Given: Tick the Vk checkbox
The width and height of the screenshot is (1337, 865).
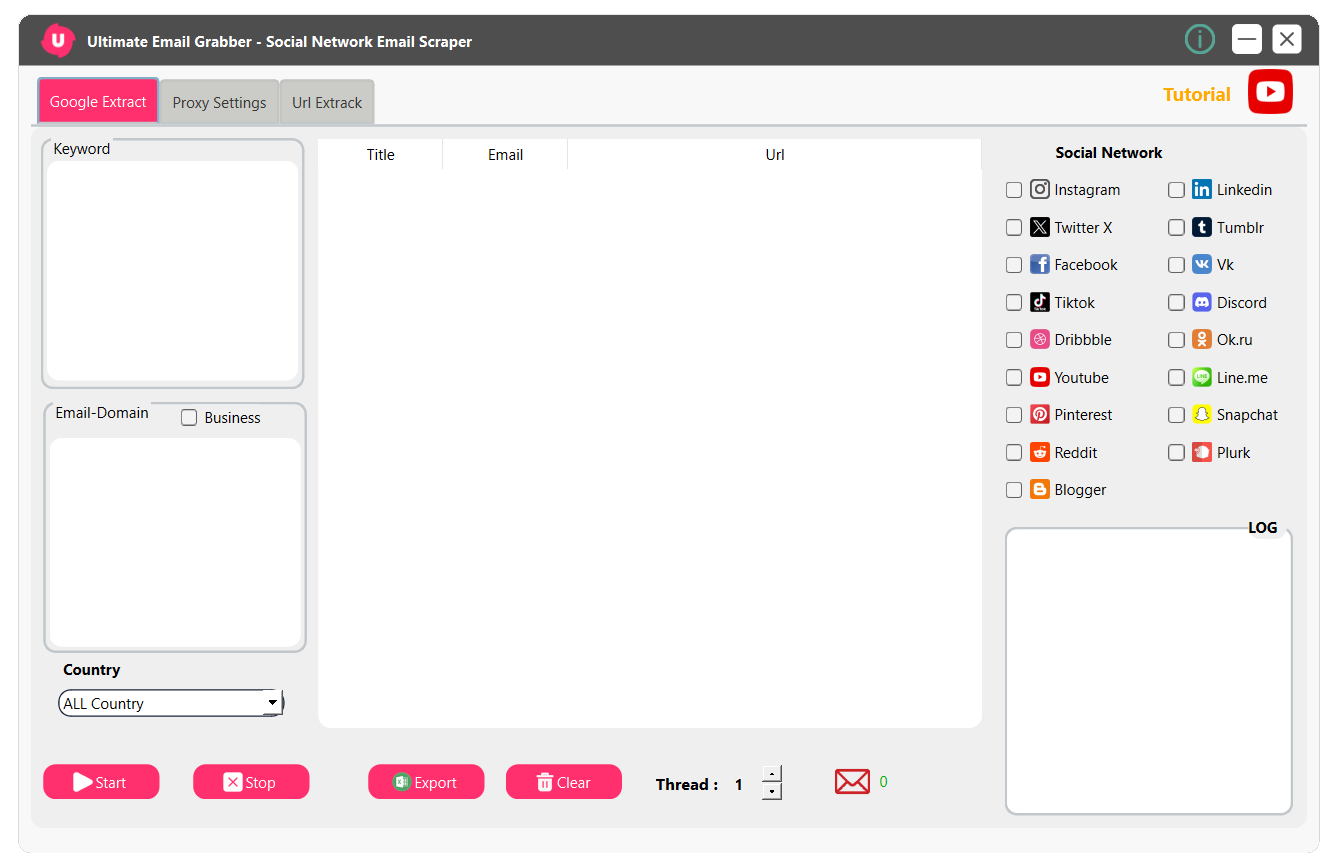Looking at the screenshot, I should [1176, 265].
